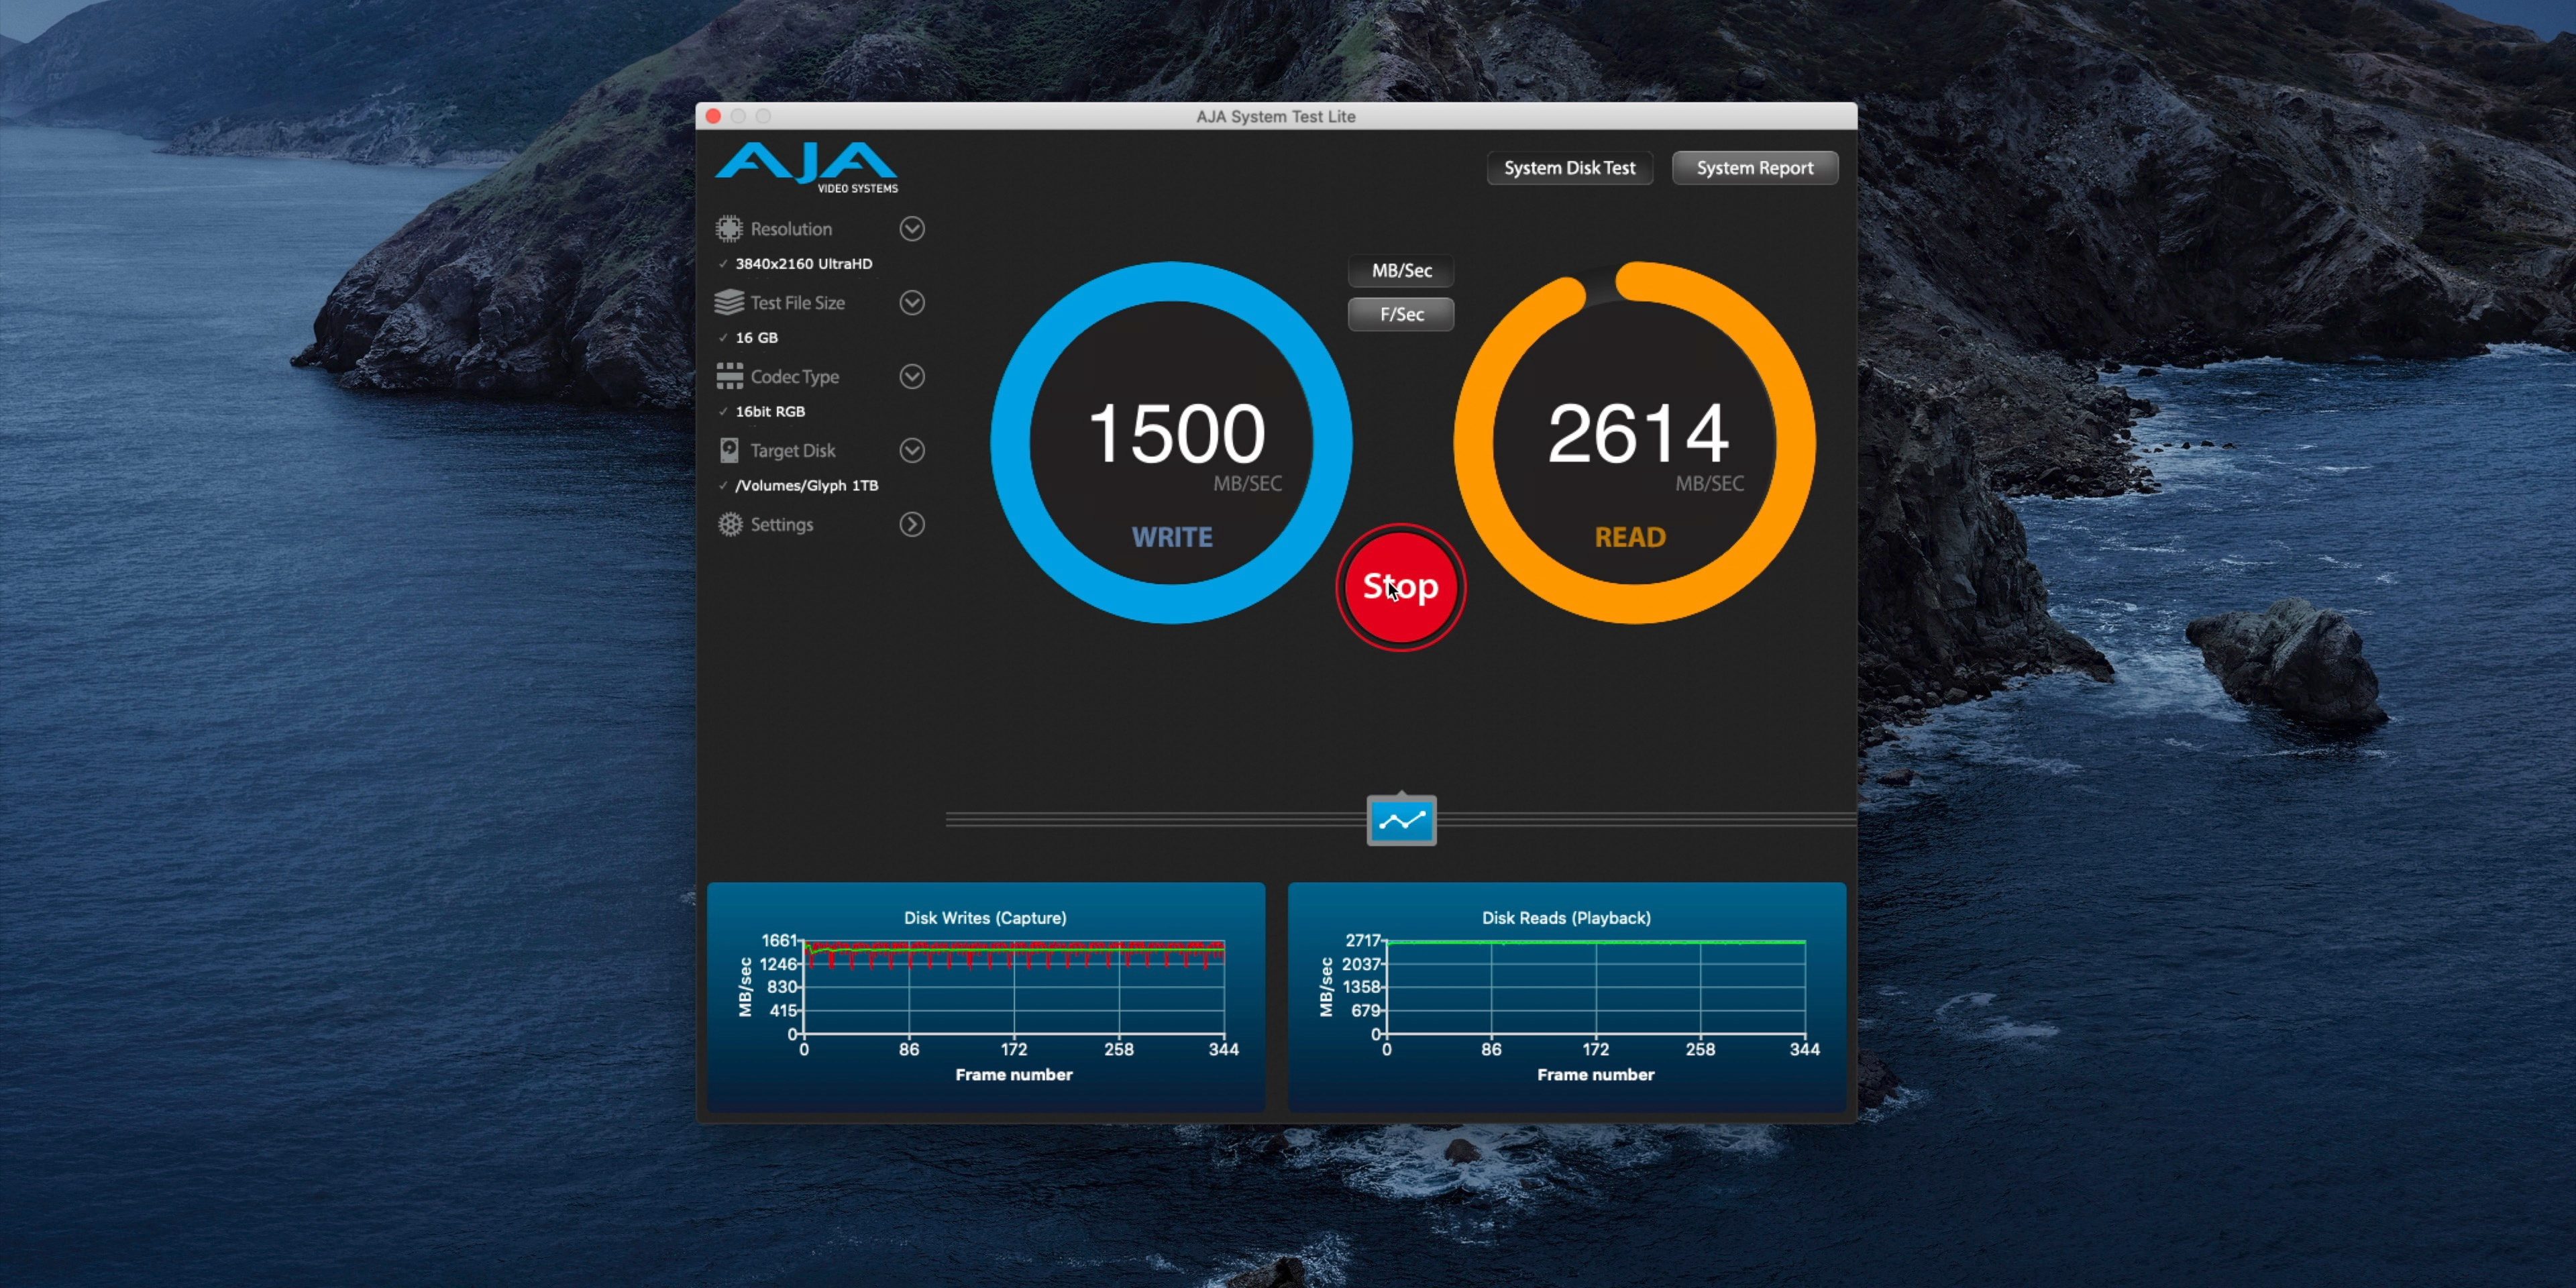Image resolution: width=2576 pixels, height=1288 pixels.
Task: Open the System Disk Test tab
Action: [1569, 168]
